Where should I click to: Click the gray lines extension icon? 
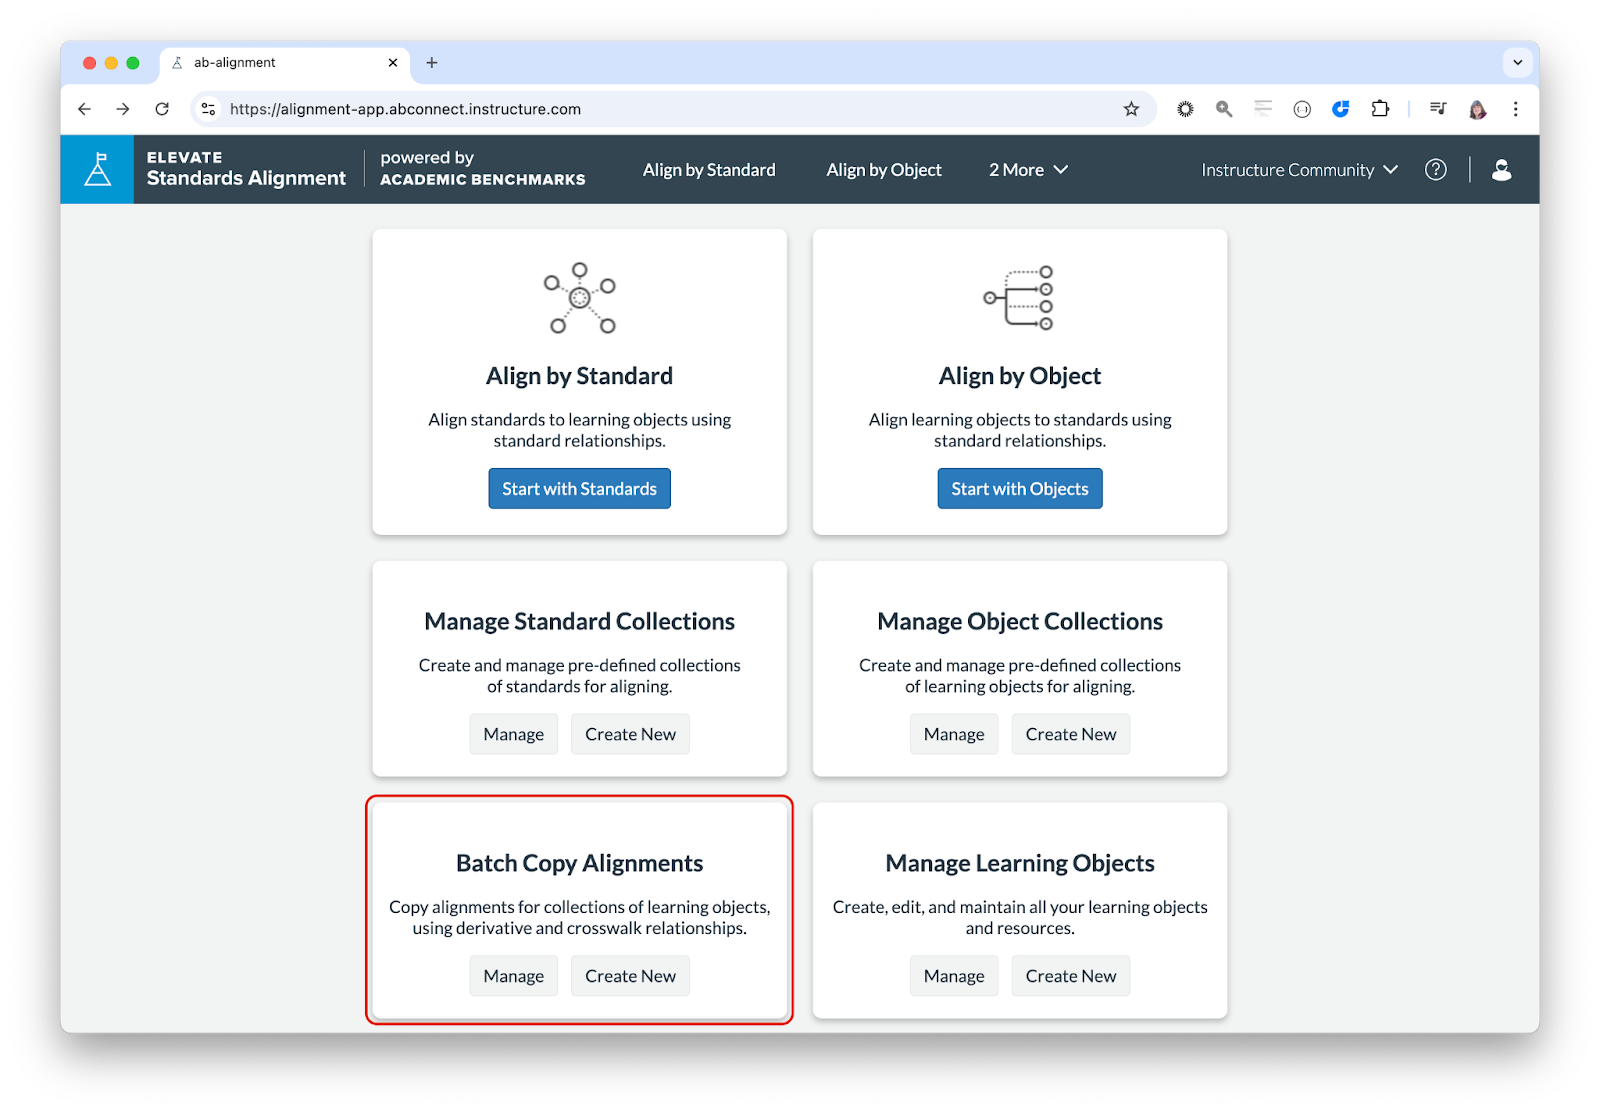click(x=1263, y=109)
